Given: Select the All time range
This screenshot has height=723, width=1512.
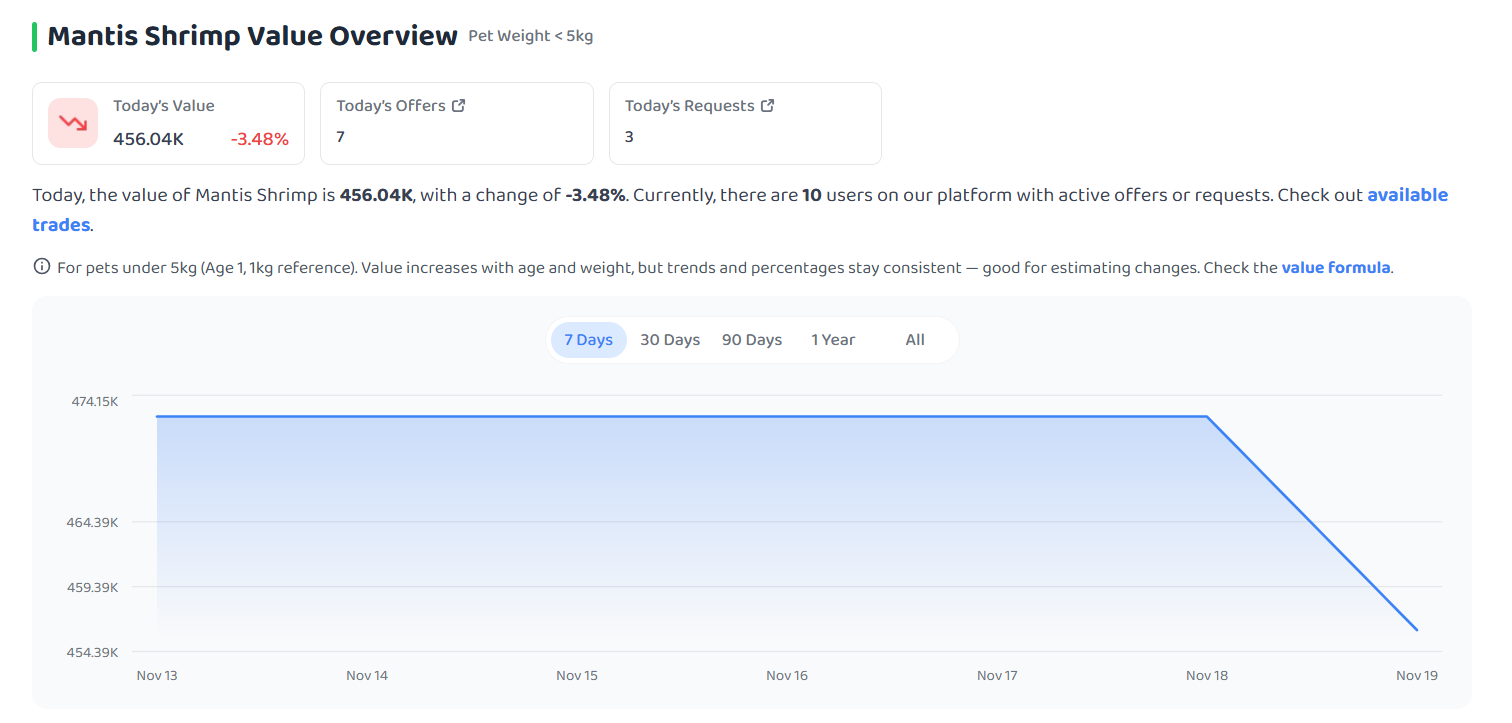Looking at the screenshot, I should (915, 340).
